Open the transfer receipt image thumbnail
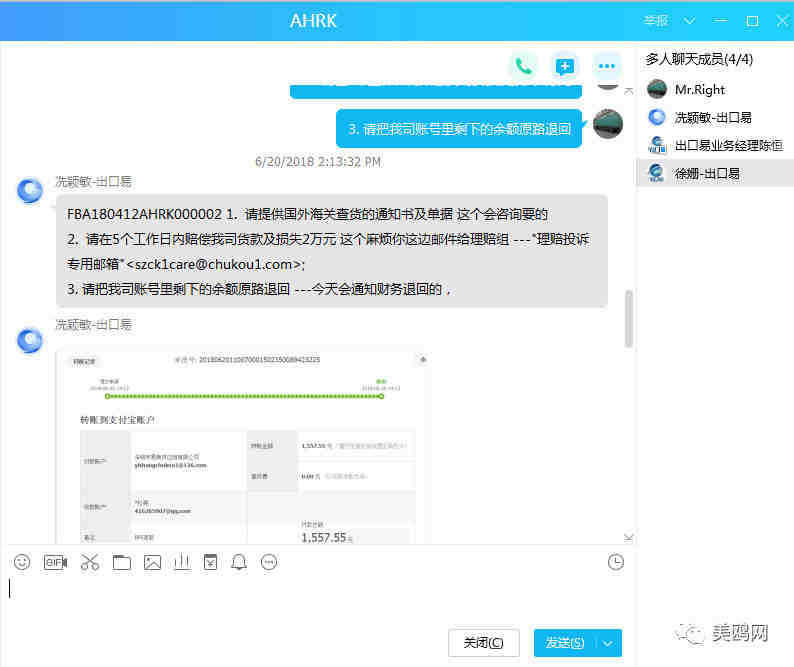Viewport: 794px width, 667px height. (242, 446)
